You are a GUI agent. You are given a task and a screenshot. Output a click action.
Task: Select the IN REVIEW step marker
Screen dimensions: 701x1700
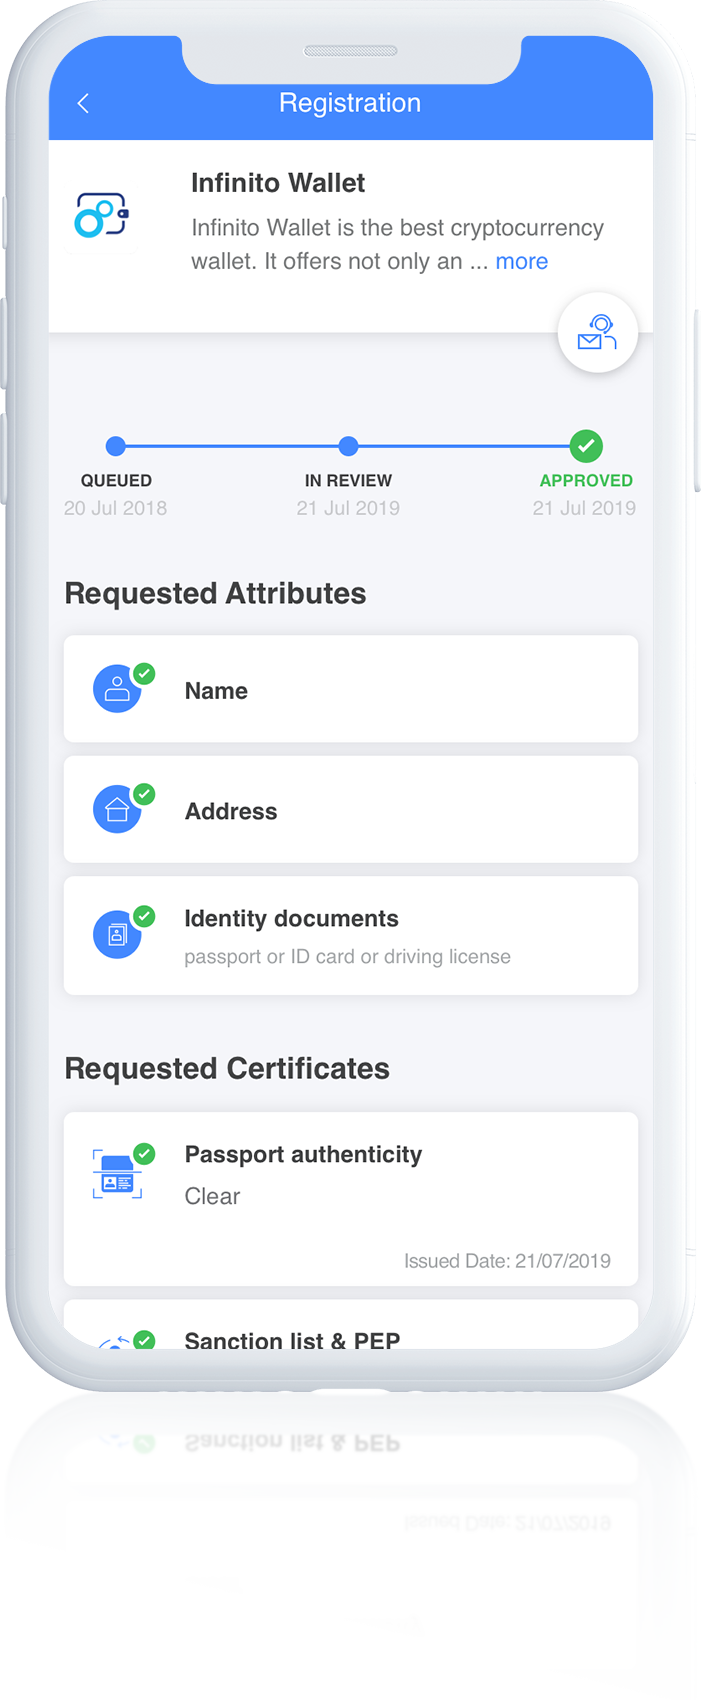click(x=348, y=446)
